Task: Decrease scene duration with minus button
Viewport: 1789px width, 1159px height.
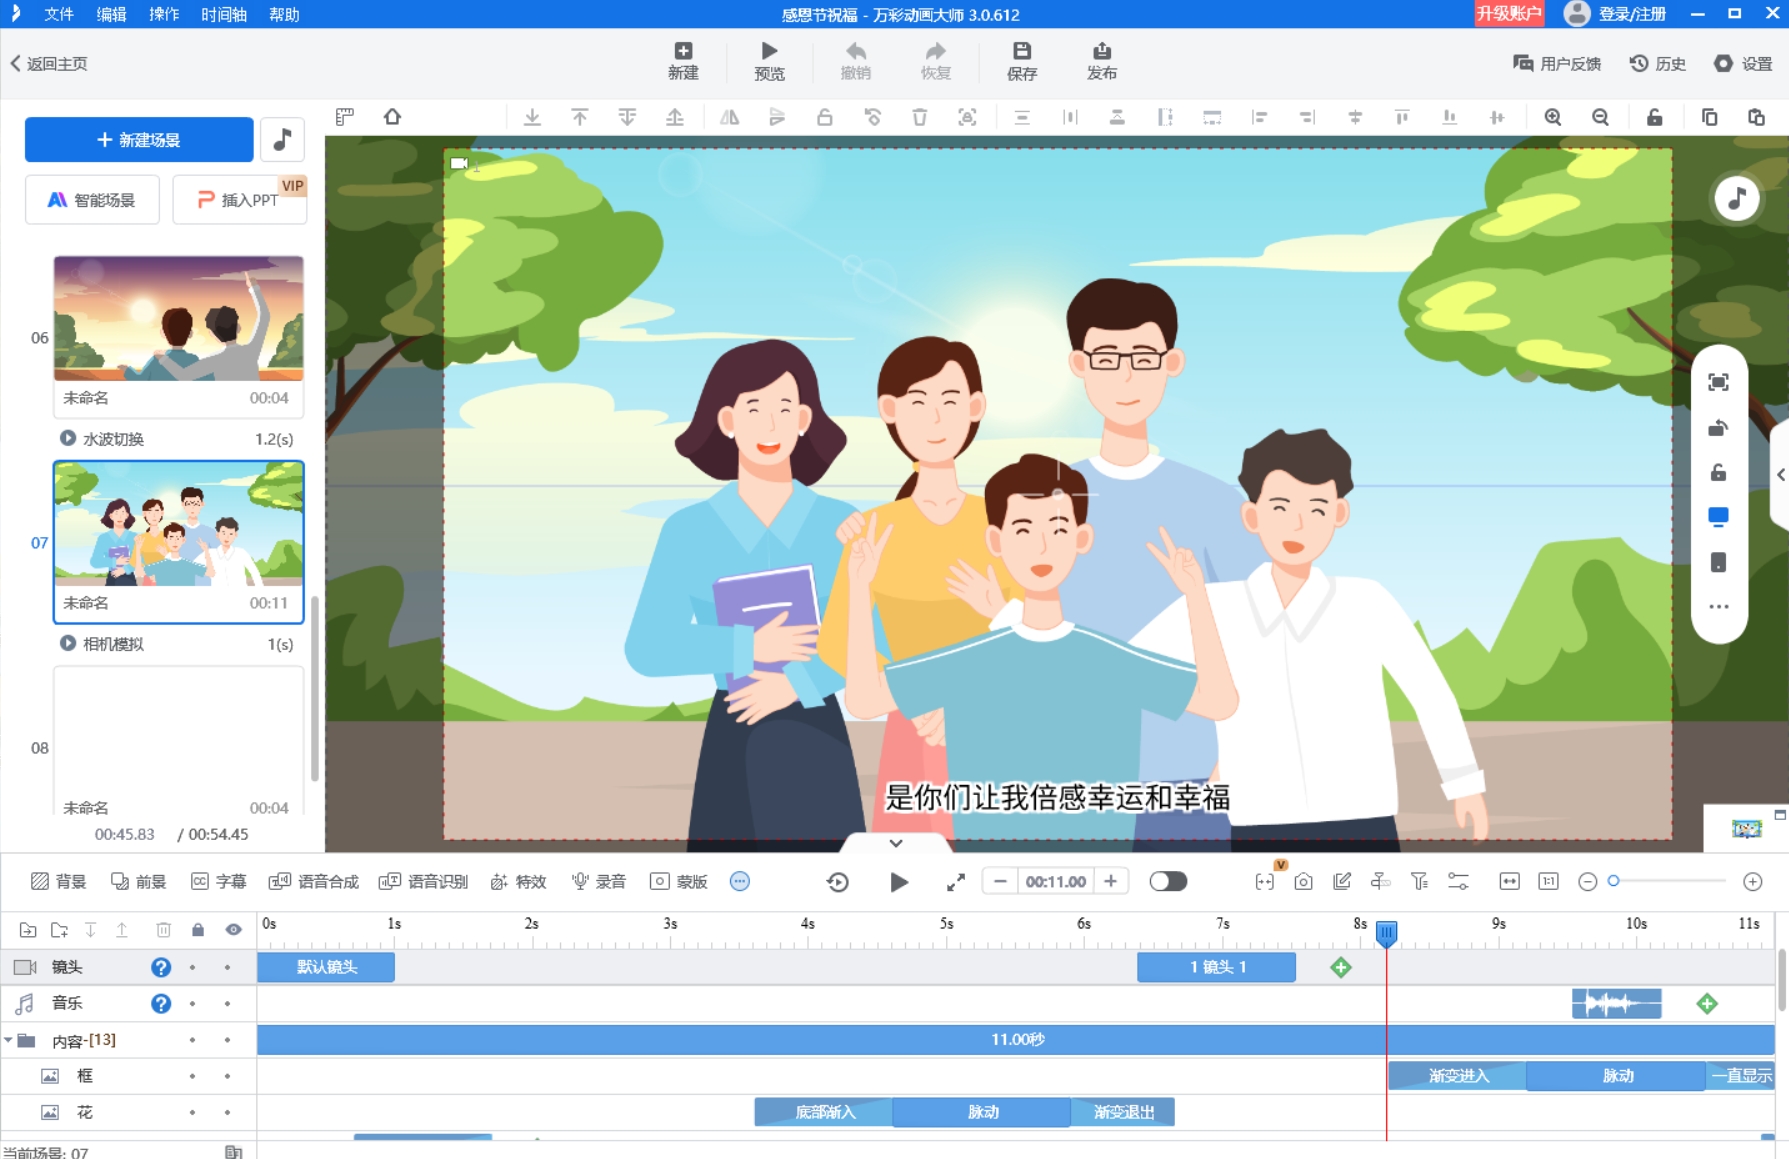Action: (x=1000, y=881)
